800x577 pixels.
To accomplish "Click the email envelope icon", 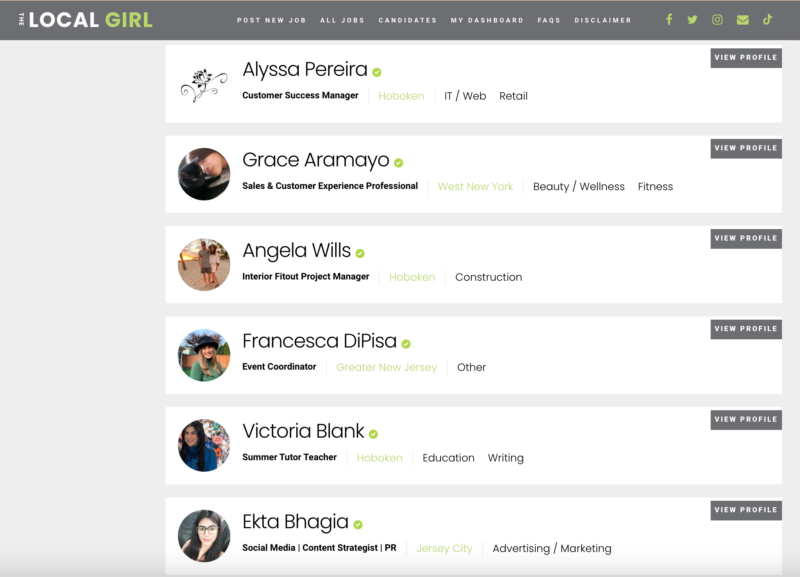I will tap(743, 20).
